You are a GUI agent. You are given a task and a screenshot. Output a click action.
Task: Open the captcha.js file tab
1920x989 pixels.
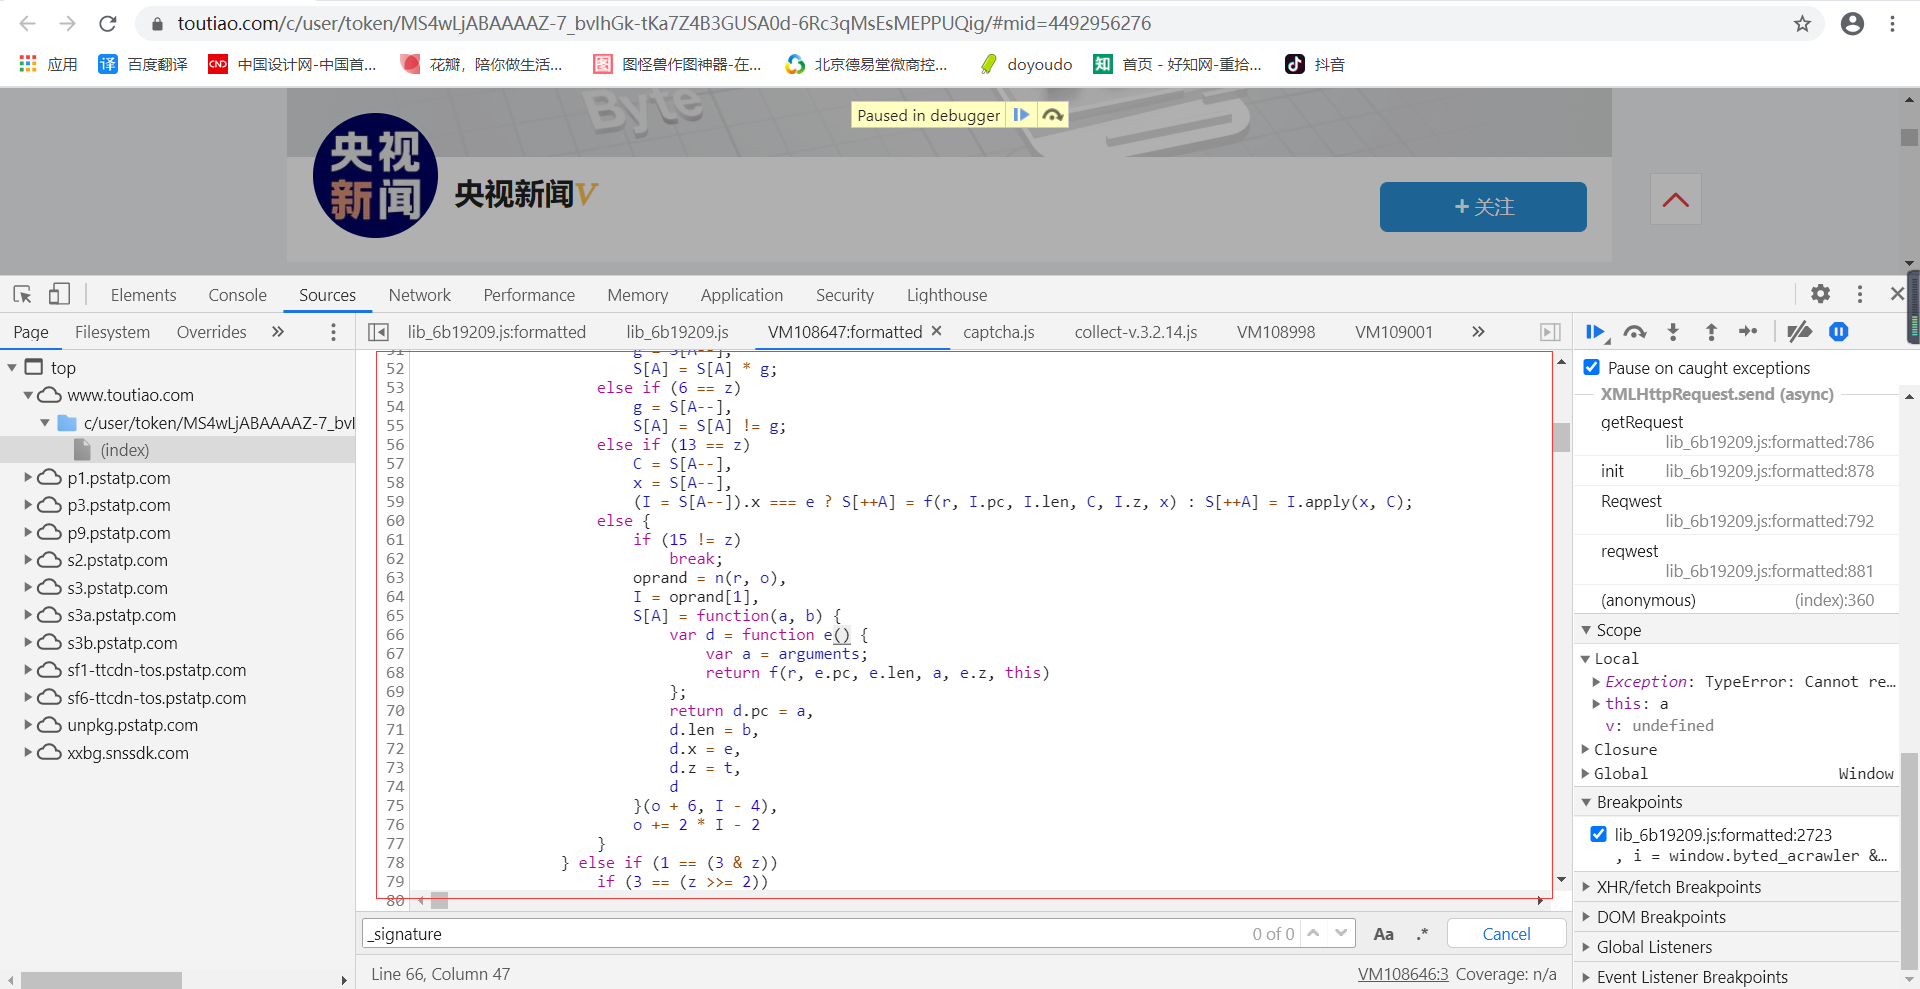[998, 332]
